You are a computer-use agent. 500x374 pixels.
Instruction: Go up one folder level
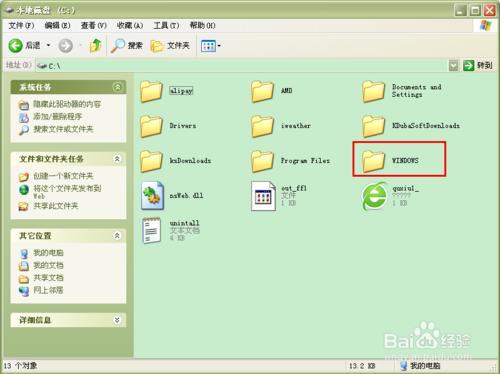tap(95, 46)
